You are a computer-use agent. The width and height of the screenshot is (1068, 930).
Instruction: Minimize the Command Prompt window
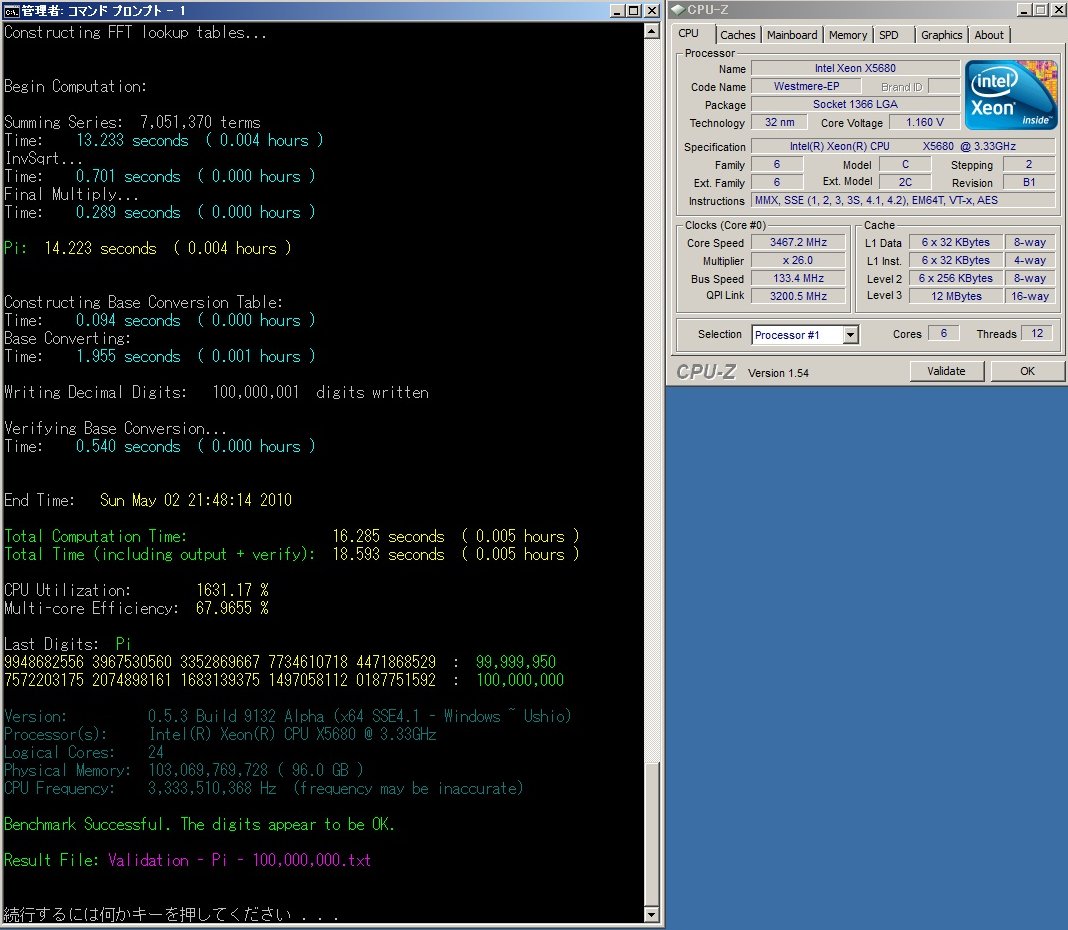pos(617,10)
